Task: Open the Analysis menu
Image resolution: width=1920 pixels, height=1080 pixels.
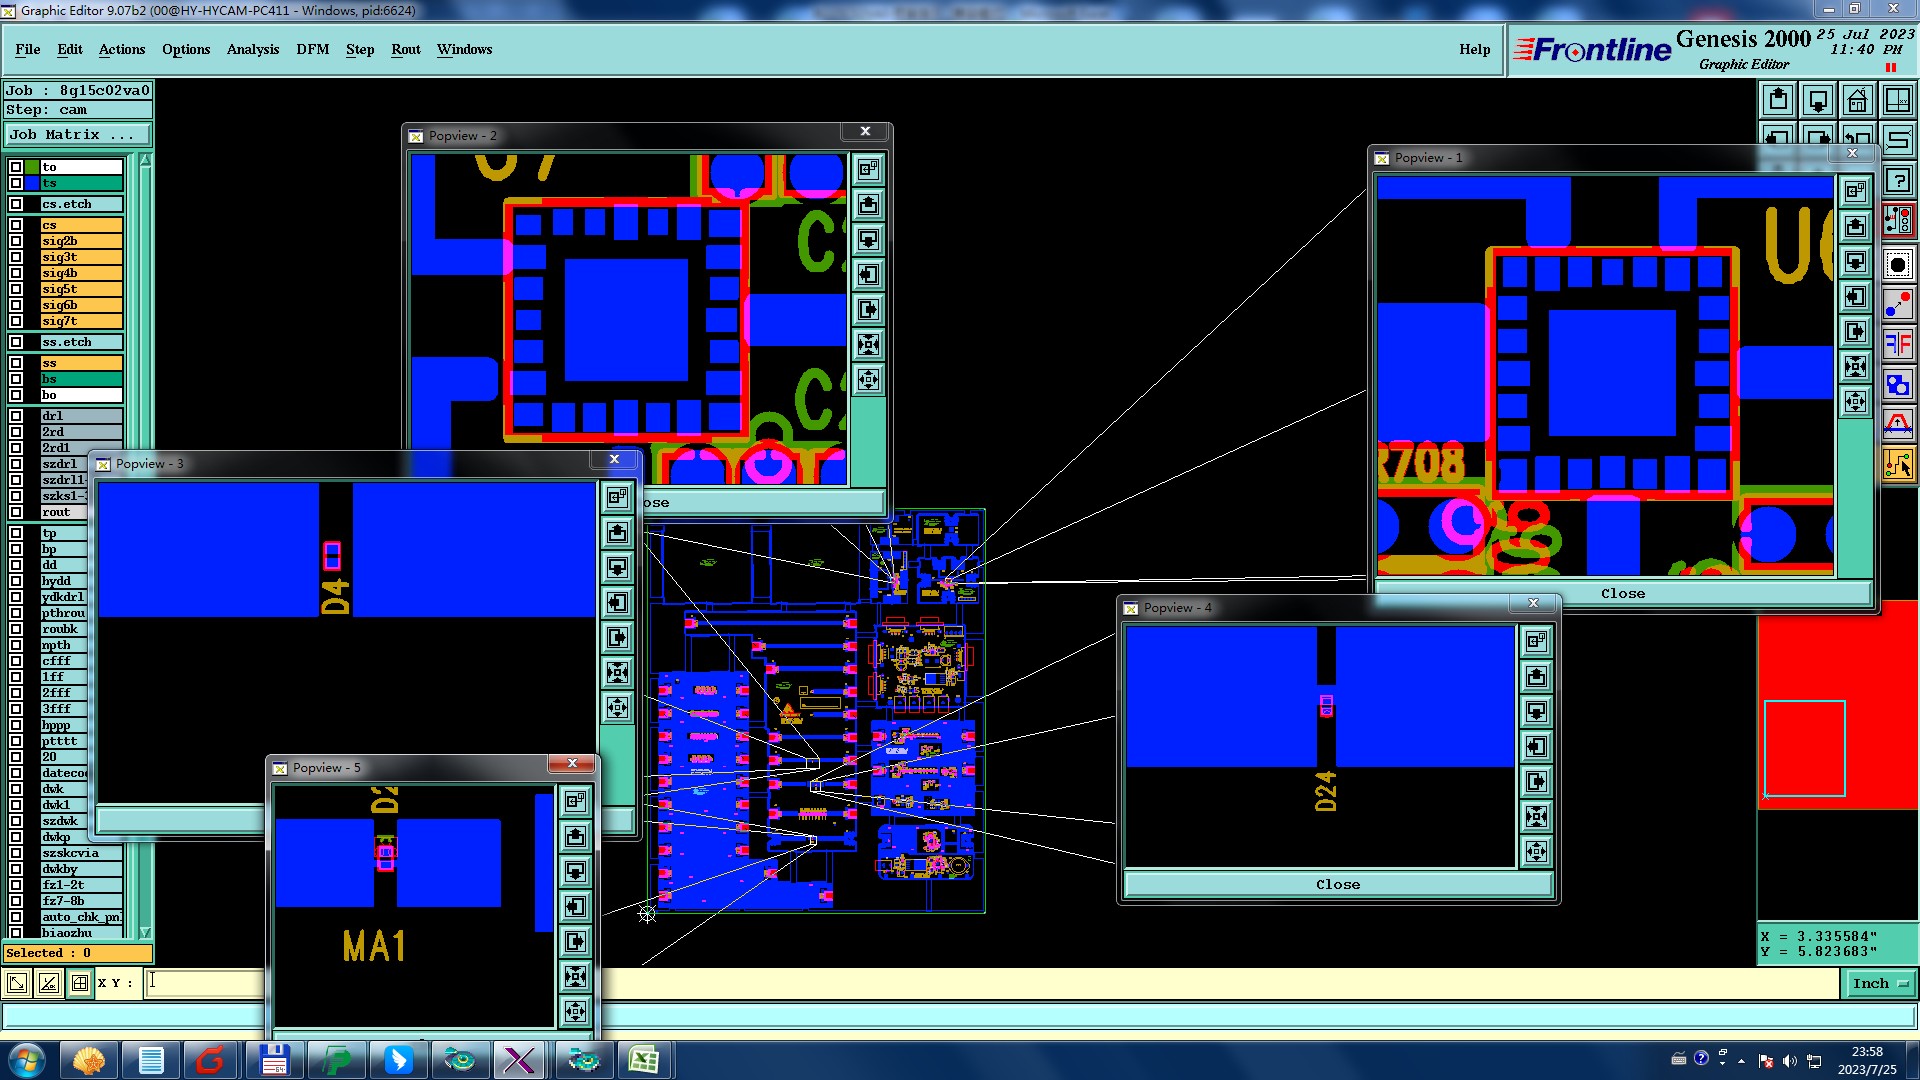Action: coord(252,49)
